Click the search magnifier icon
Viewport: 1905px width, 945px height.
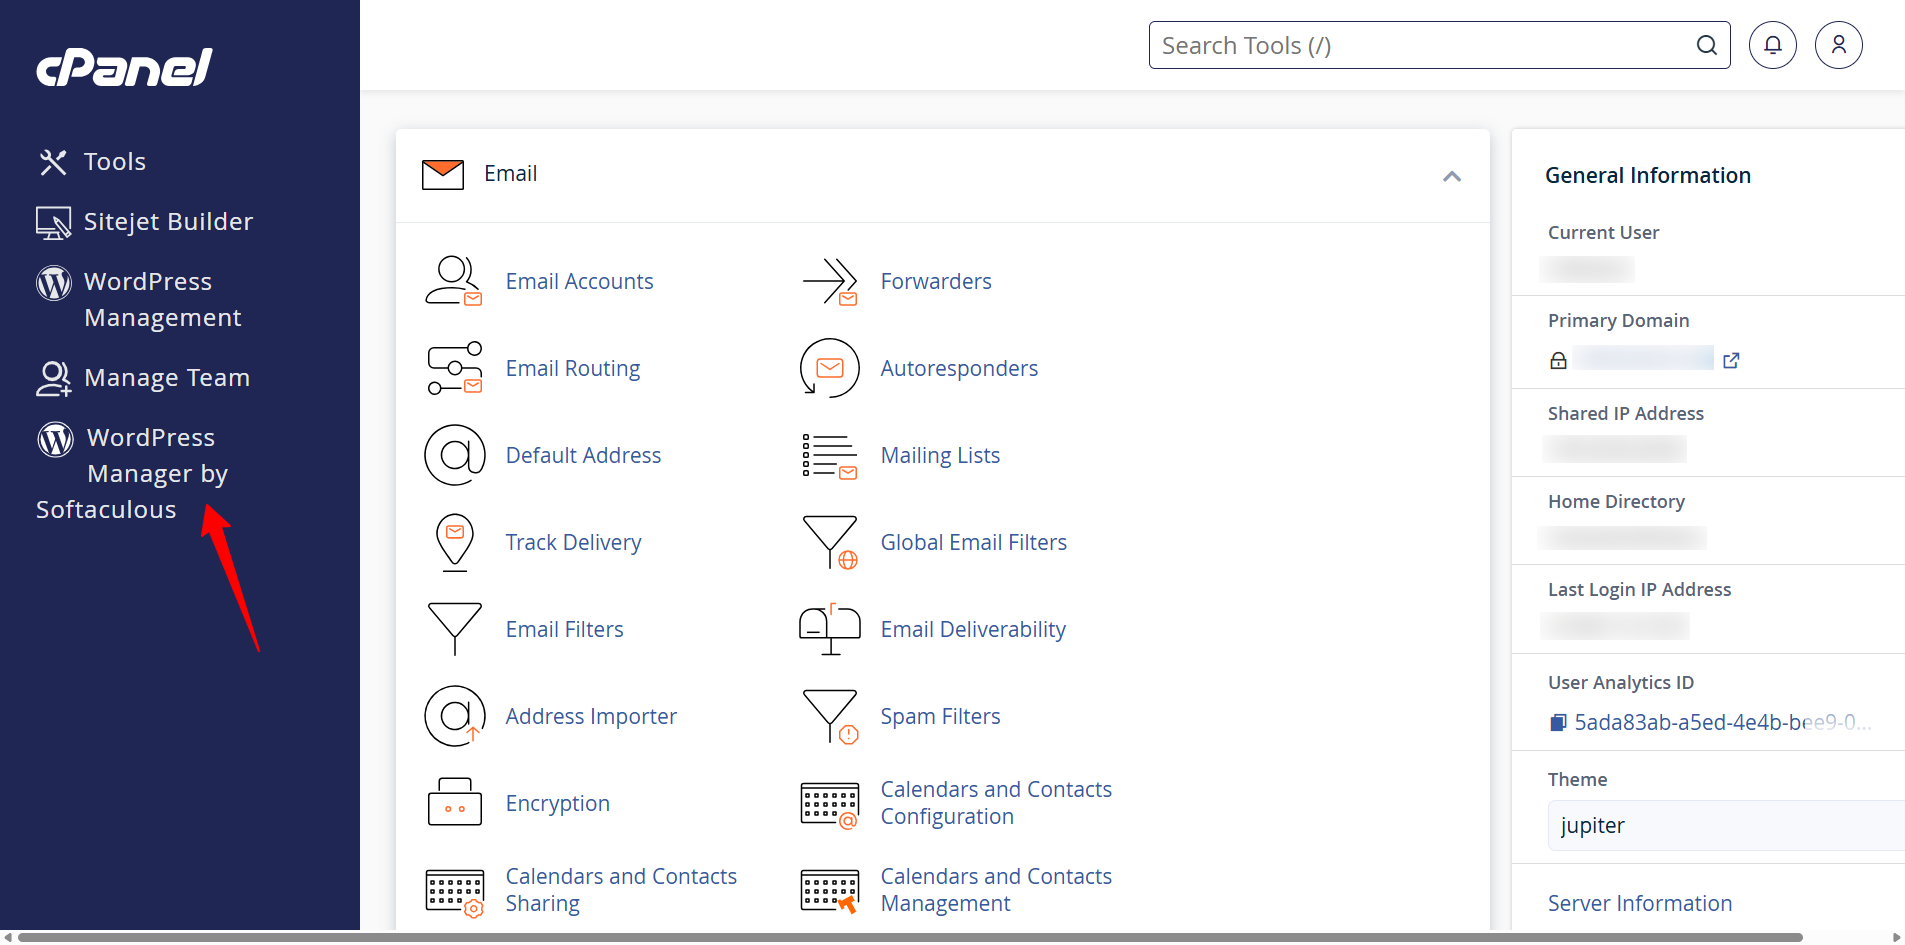click(1706, 45)
